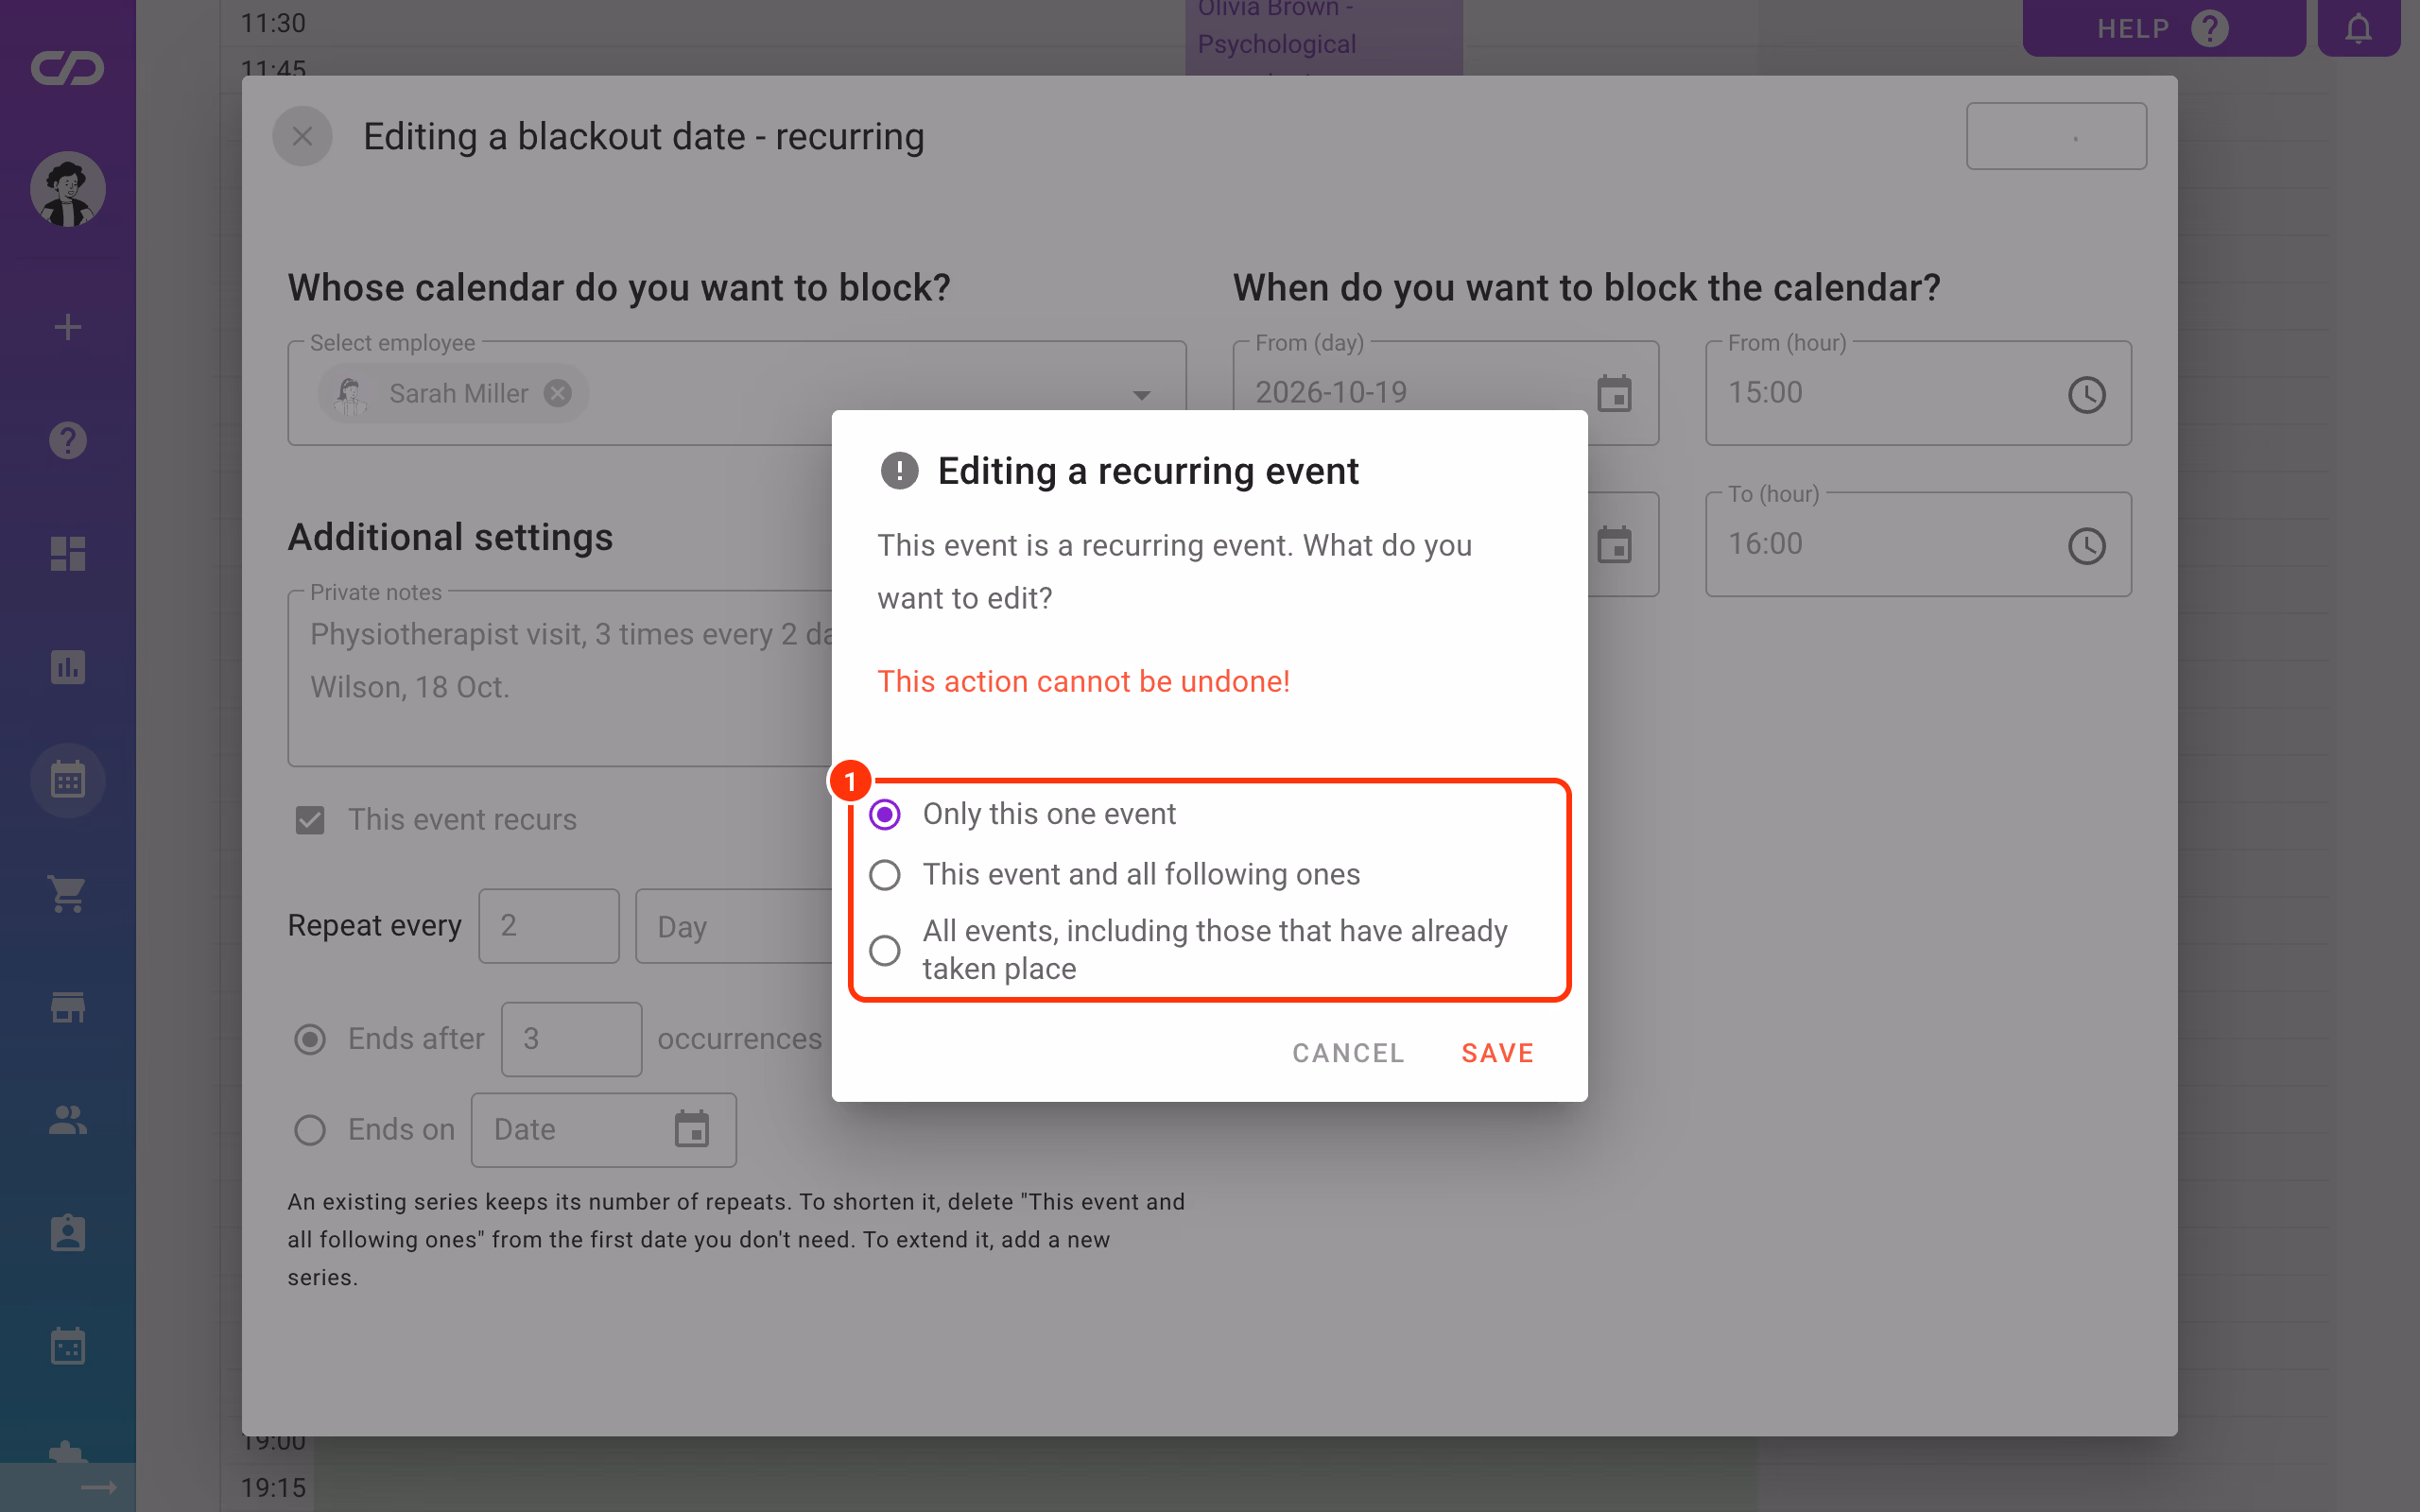
Task: Select the Ends on radio button
Action: [x=310, y=1130]
